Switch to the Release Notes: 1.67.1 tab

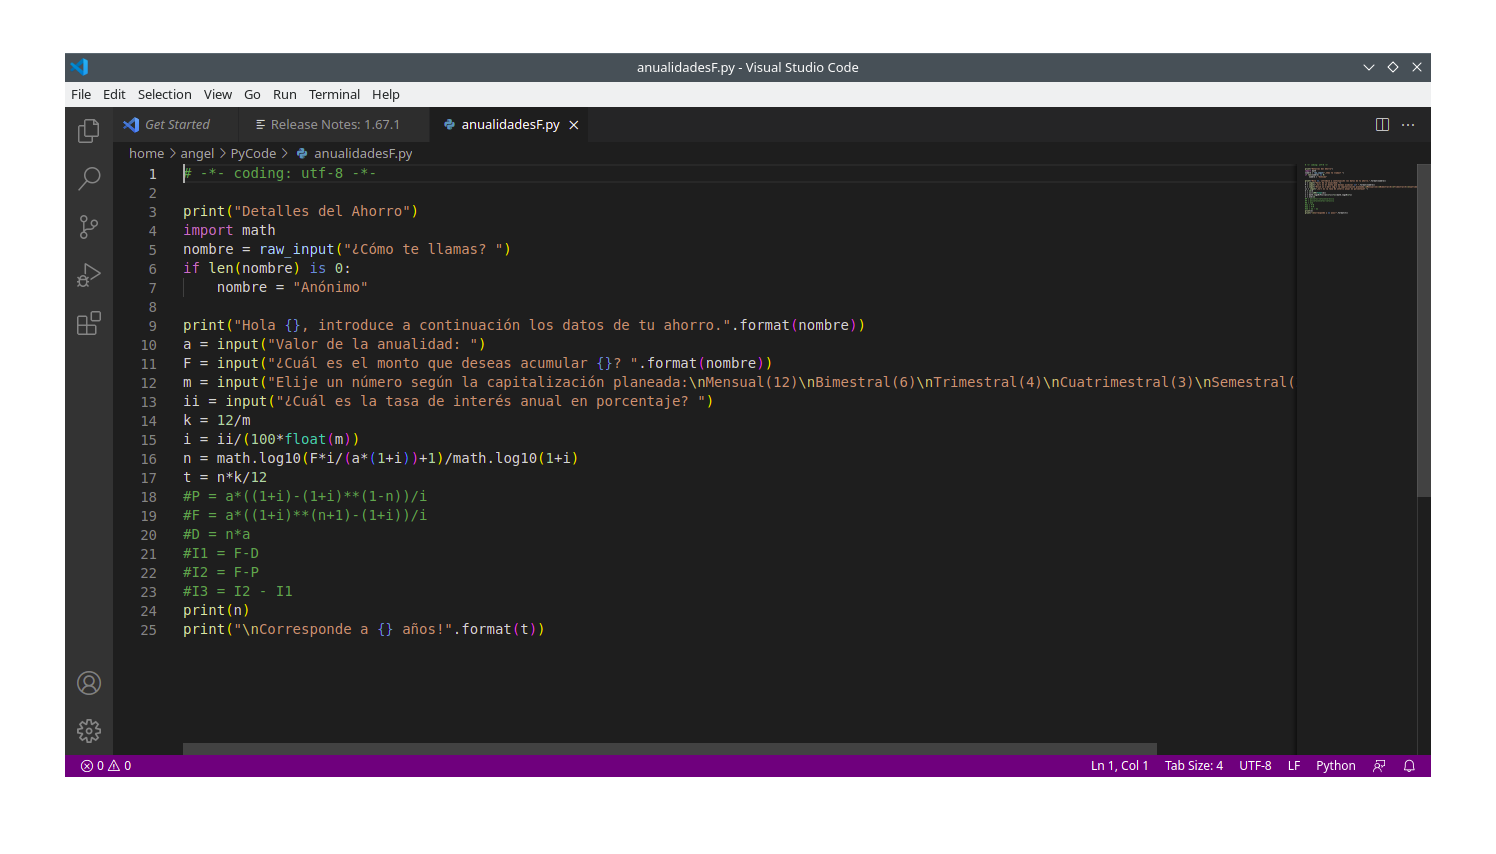tap(335, 125)
